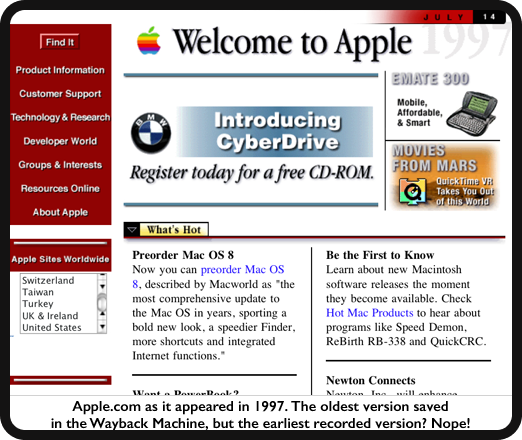522x440 pixels.
Task: Click Register today for a free CD-ROM
Action: [252, 173]
